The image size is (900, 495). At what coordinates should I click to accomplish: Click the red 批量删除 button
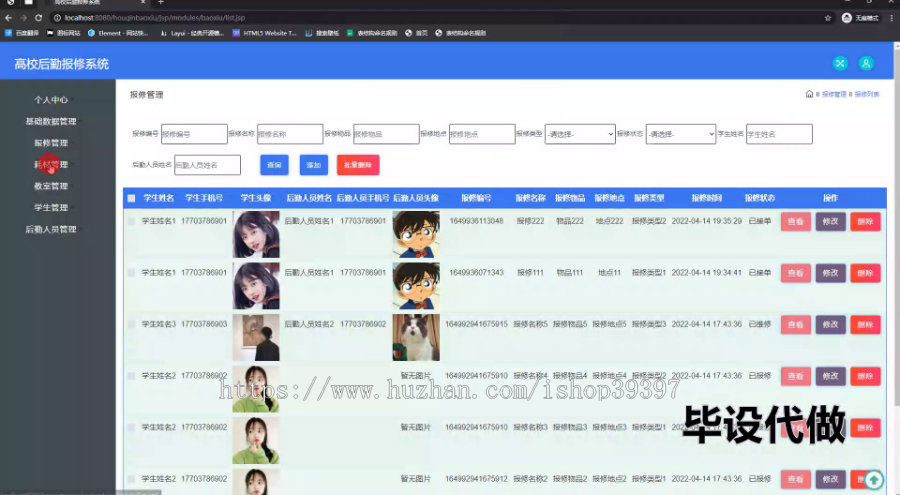pos(358,165)
